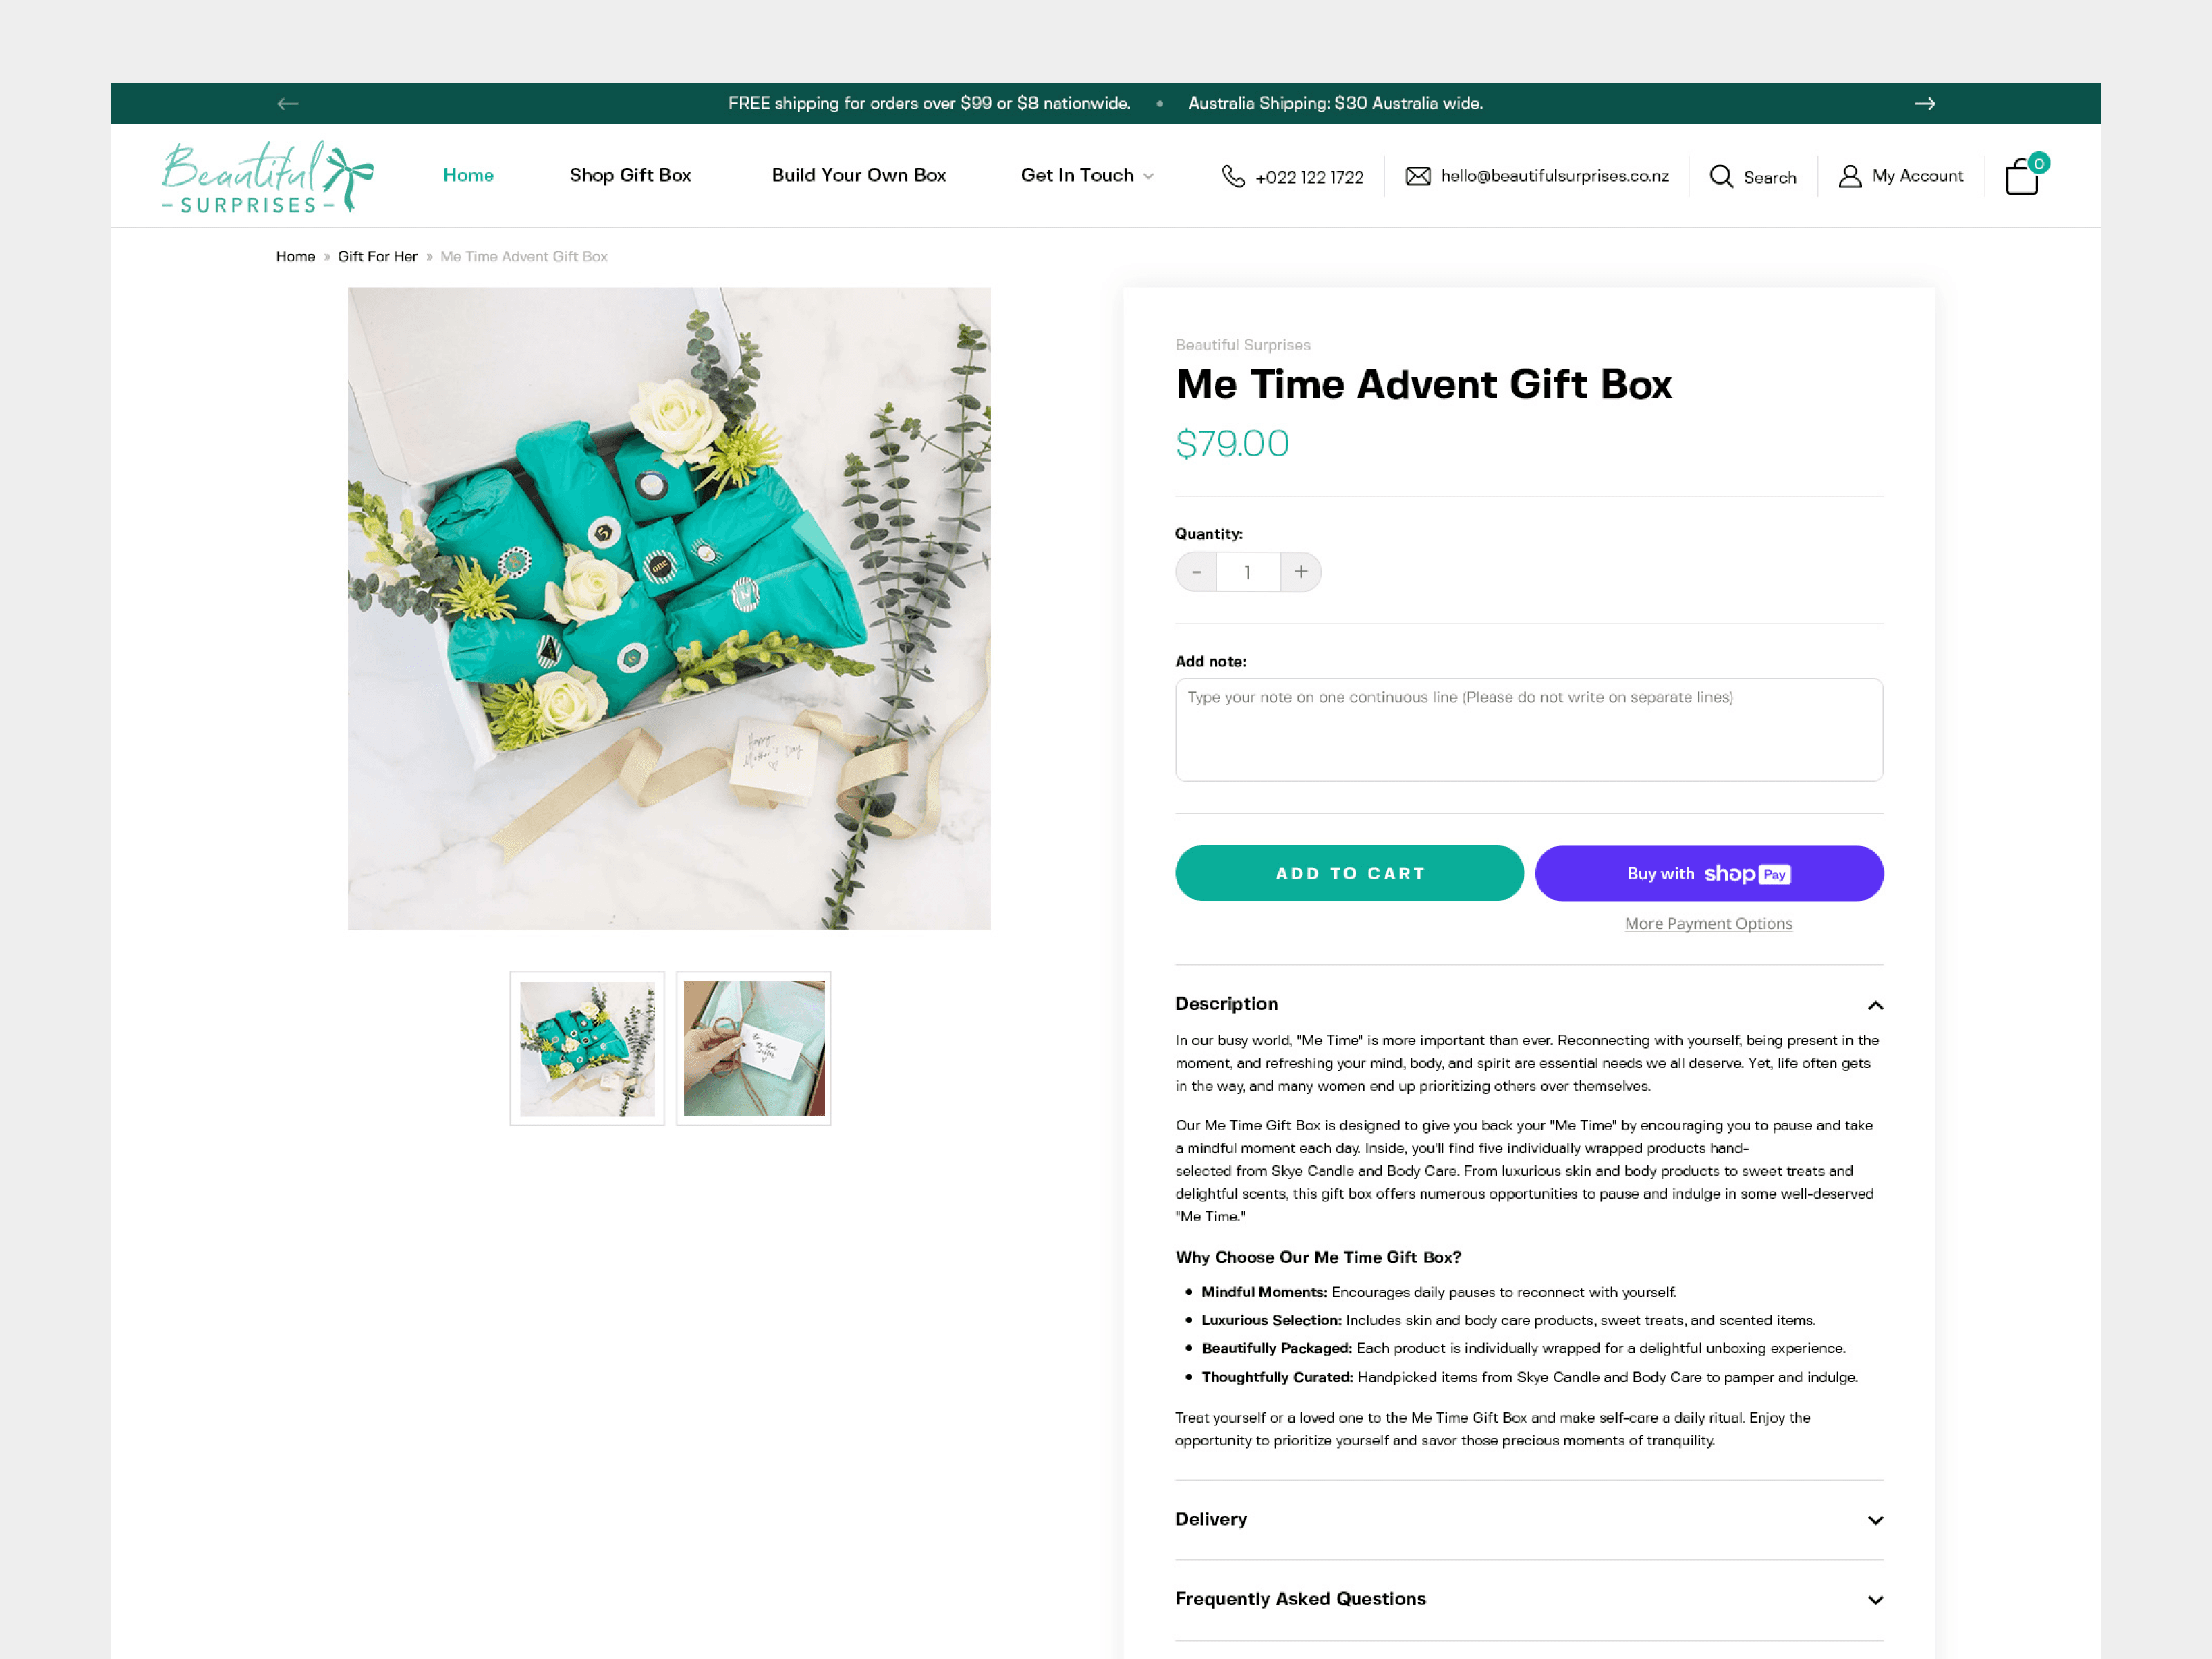Show previous announcement with left arrow
Image resolution: width=2212 pixels, height=1659 pixels.
(288, 104)
